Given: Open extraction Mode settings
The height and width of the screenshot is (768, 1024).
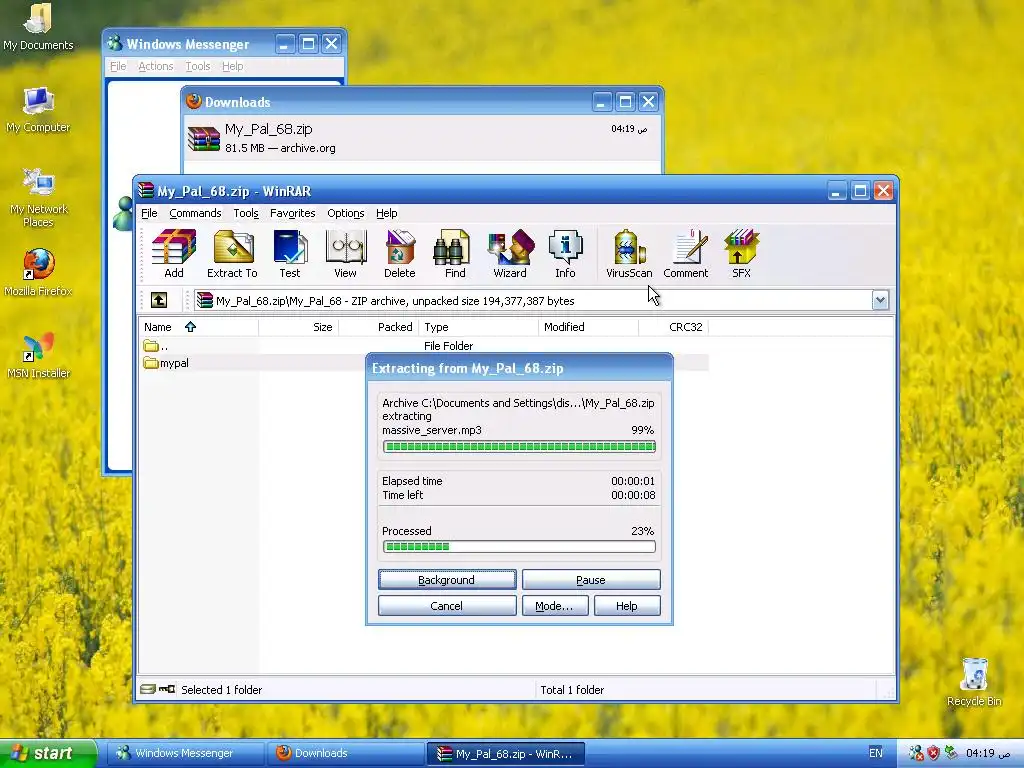Looking at the screenshot, I should (554, 606).
